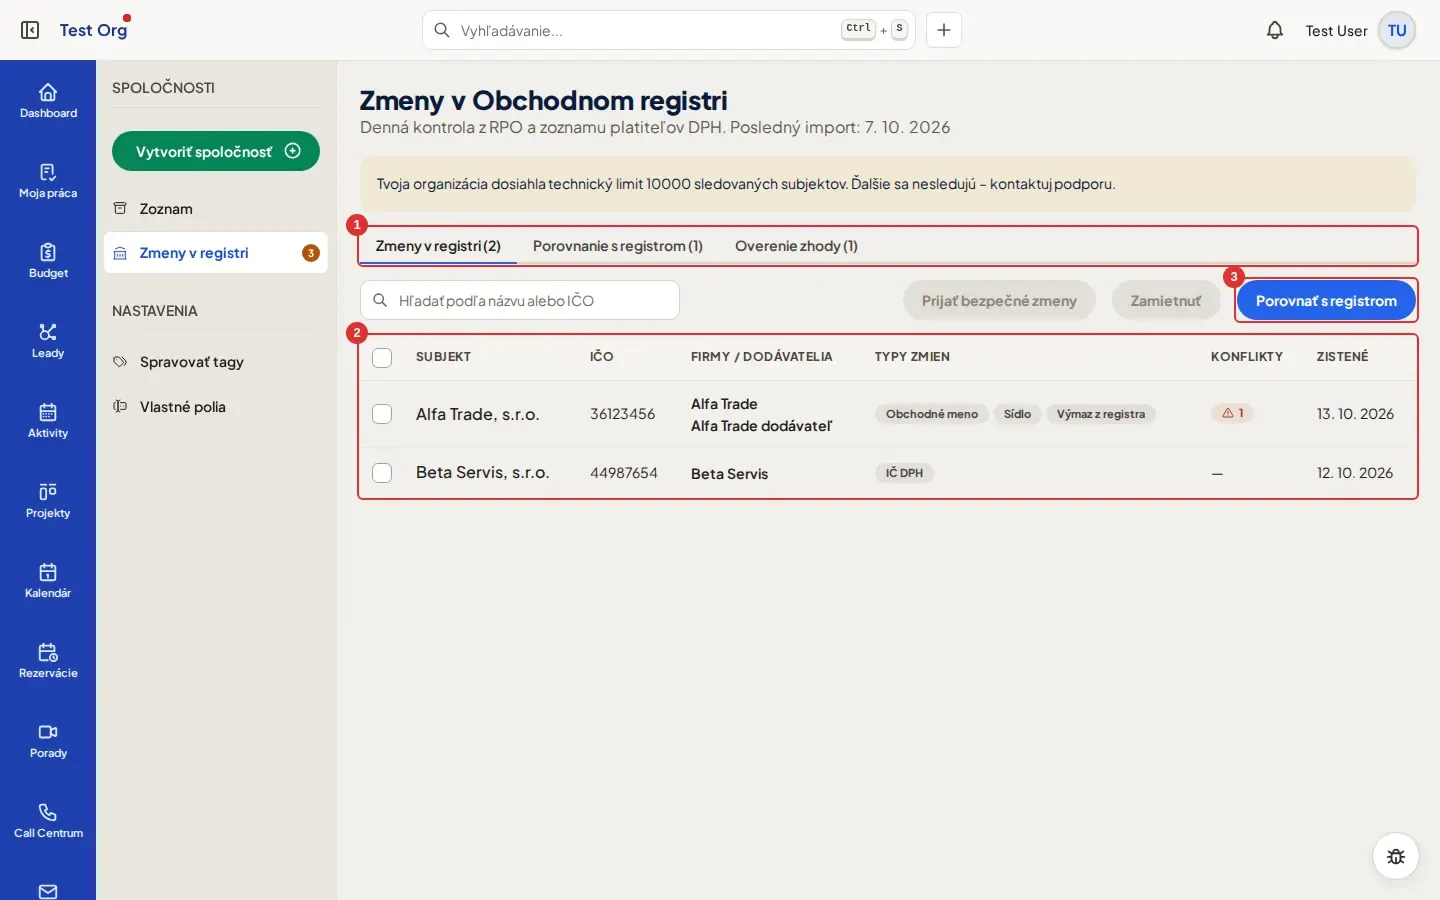This screenshot has width=1440, height=900.
Task: Open the Projekty module
Action: click(x=48, y=501)
